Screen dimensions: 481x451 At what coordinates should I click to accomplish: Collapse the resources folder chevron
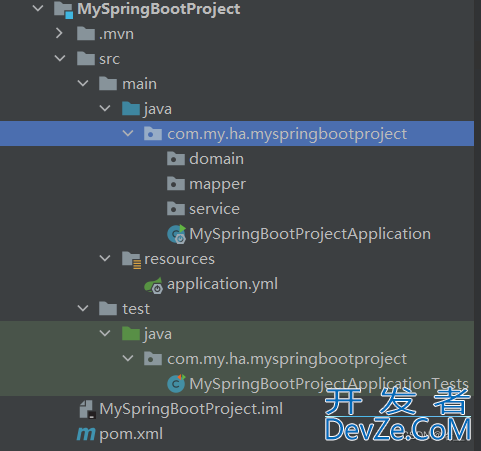pyautogui.click(x=105, y=258)
